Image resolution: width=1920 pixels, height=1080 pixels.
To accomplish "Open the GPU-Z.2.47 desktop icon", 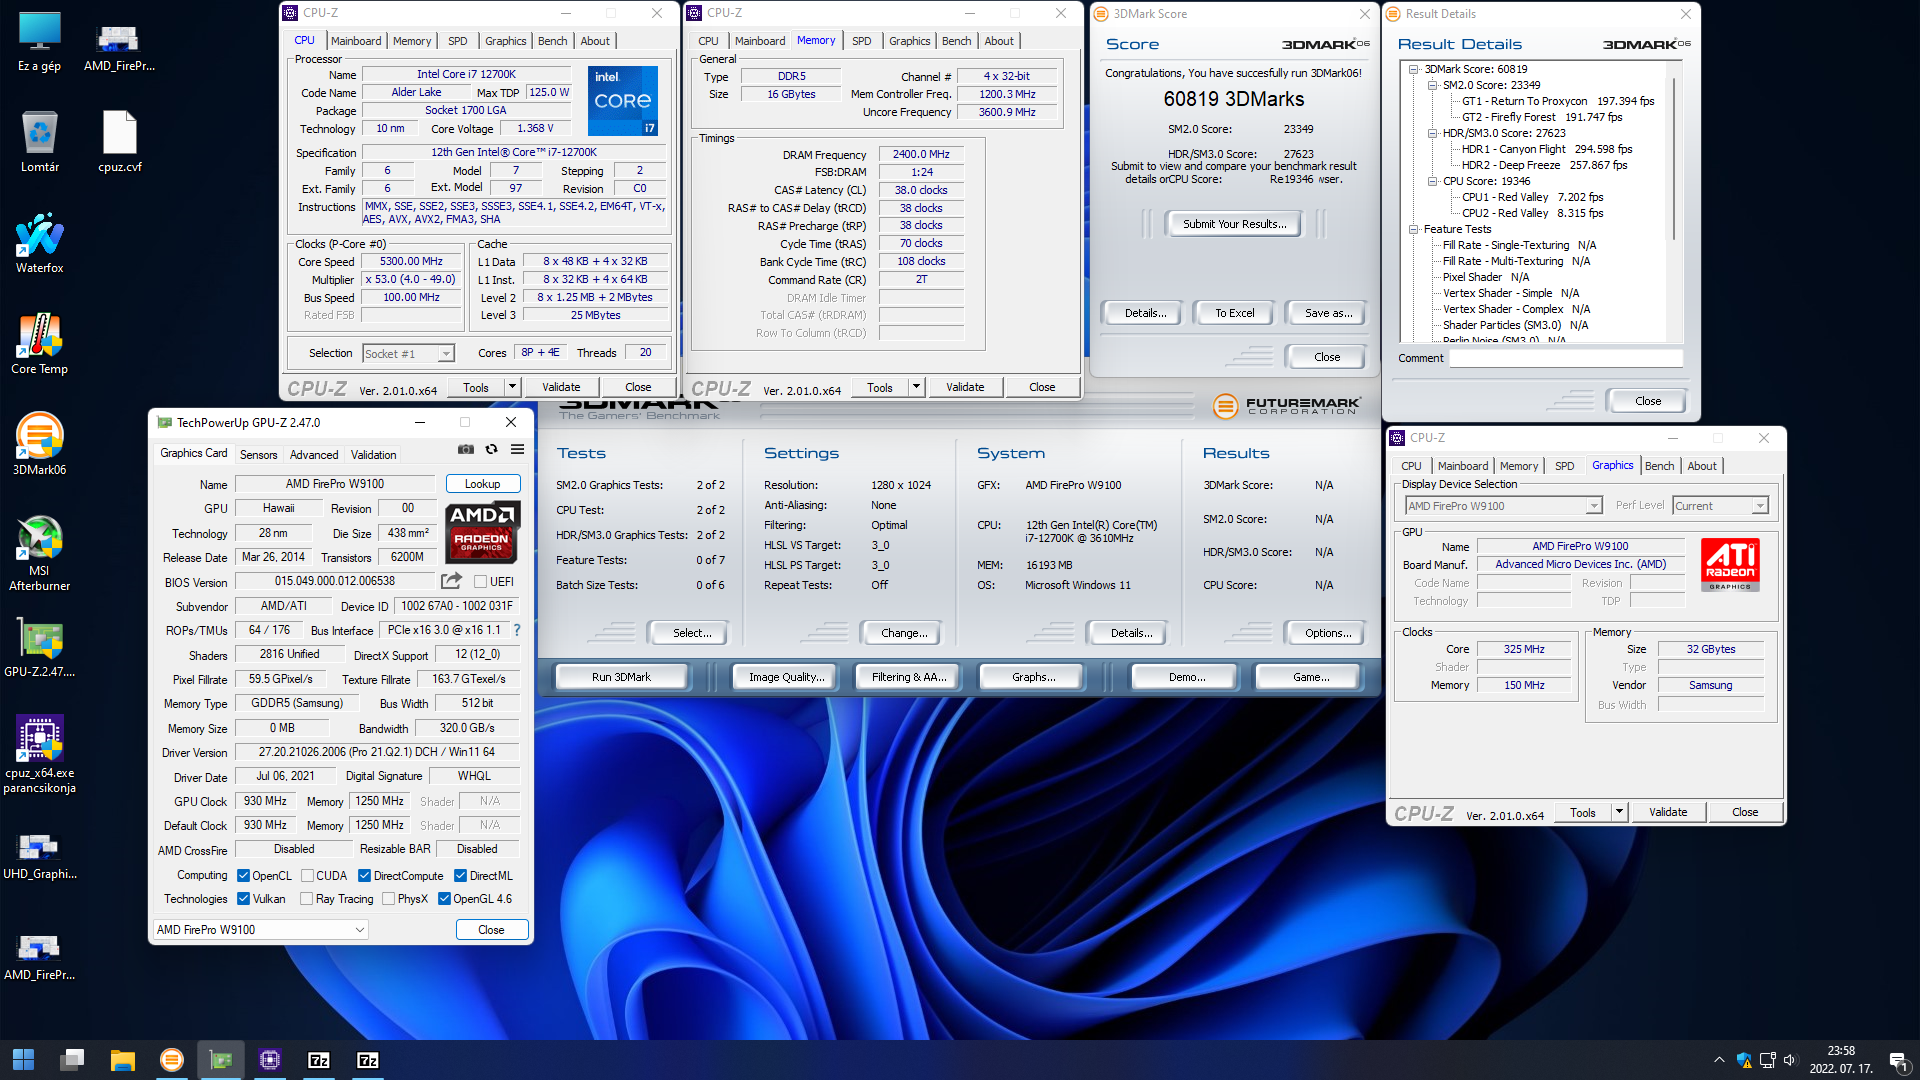I will tap(39, 647).
